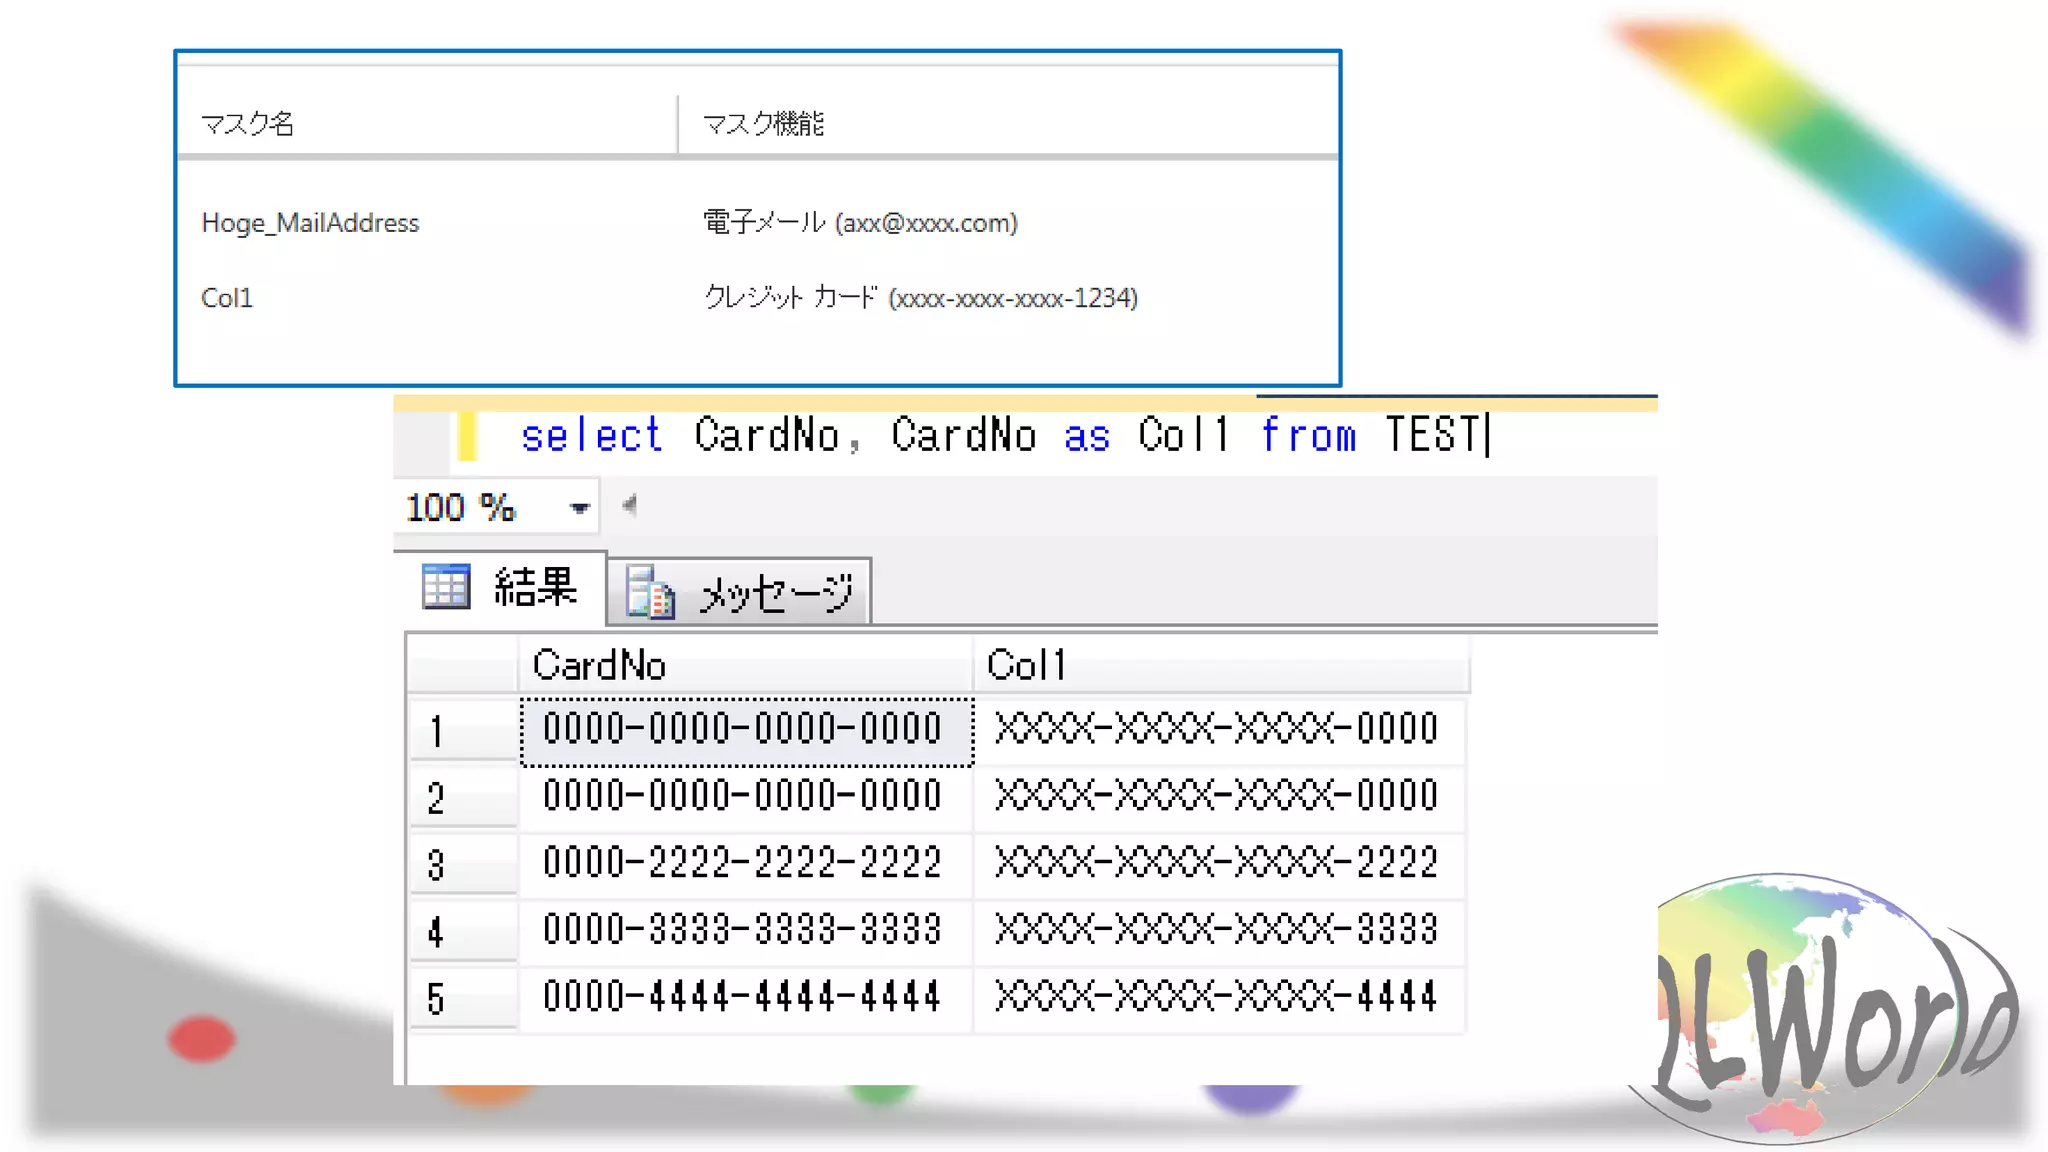Click the left scroll arrow beside zoom
This screenshot has width=2048, height=1152.
(x=629, y=506)
